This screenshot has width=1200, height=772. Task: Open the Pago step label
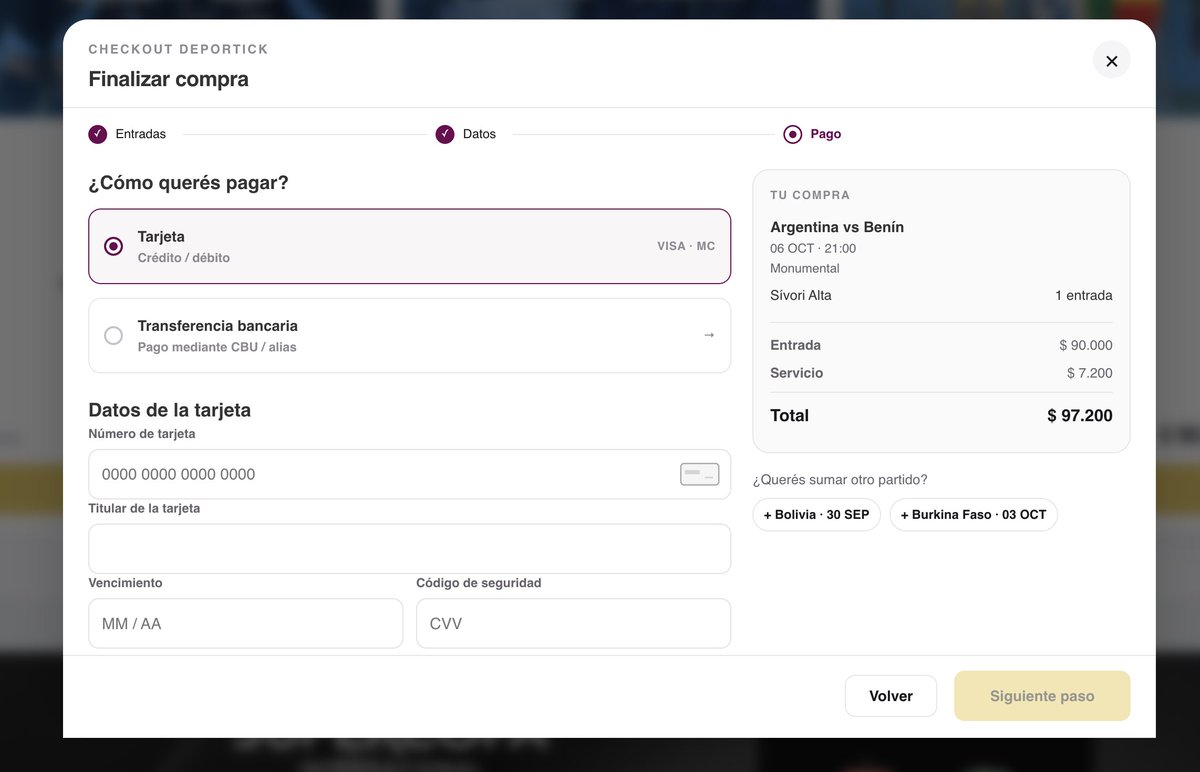(x=826, y=134)
